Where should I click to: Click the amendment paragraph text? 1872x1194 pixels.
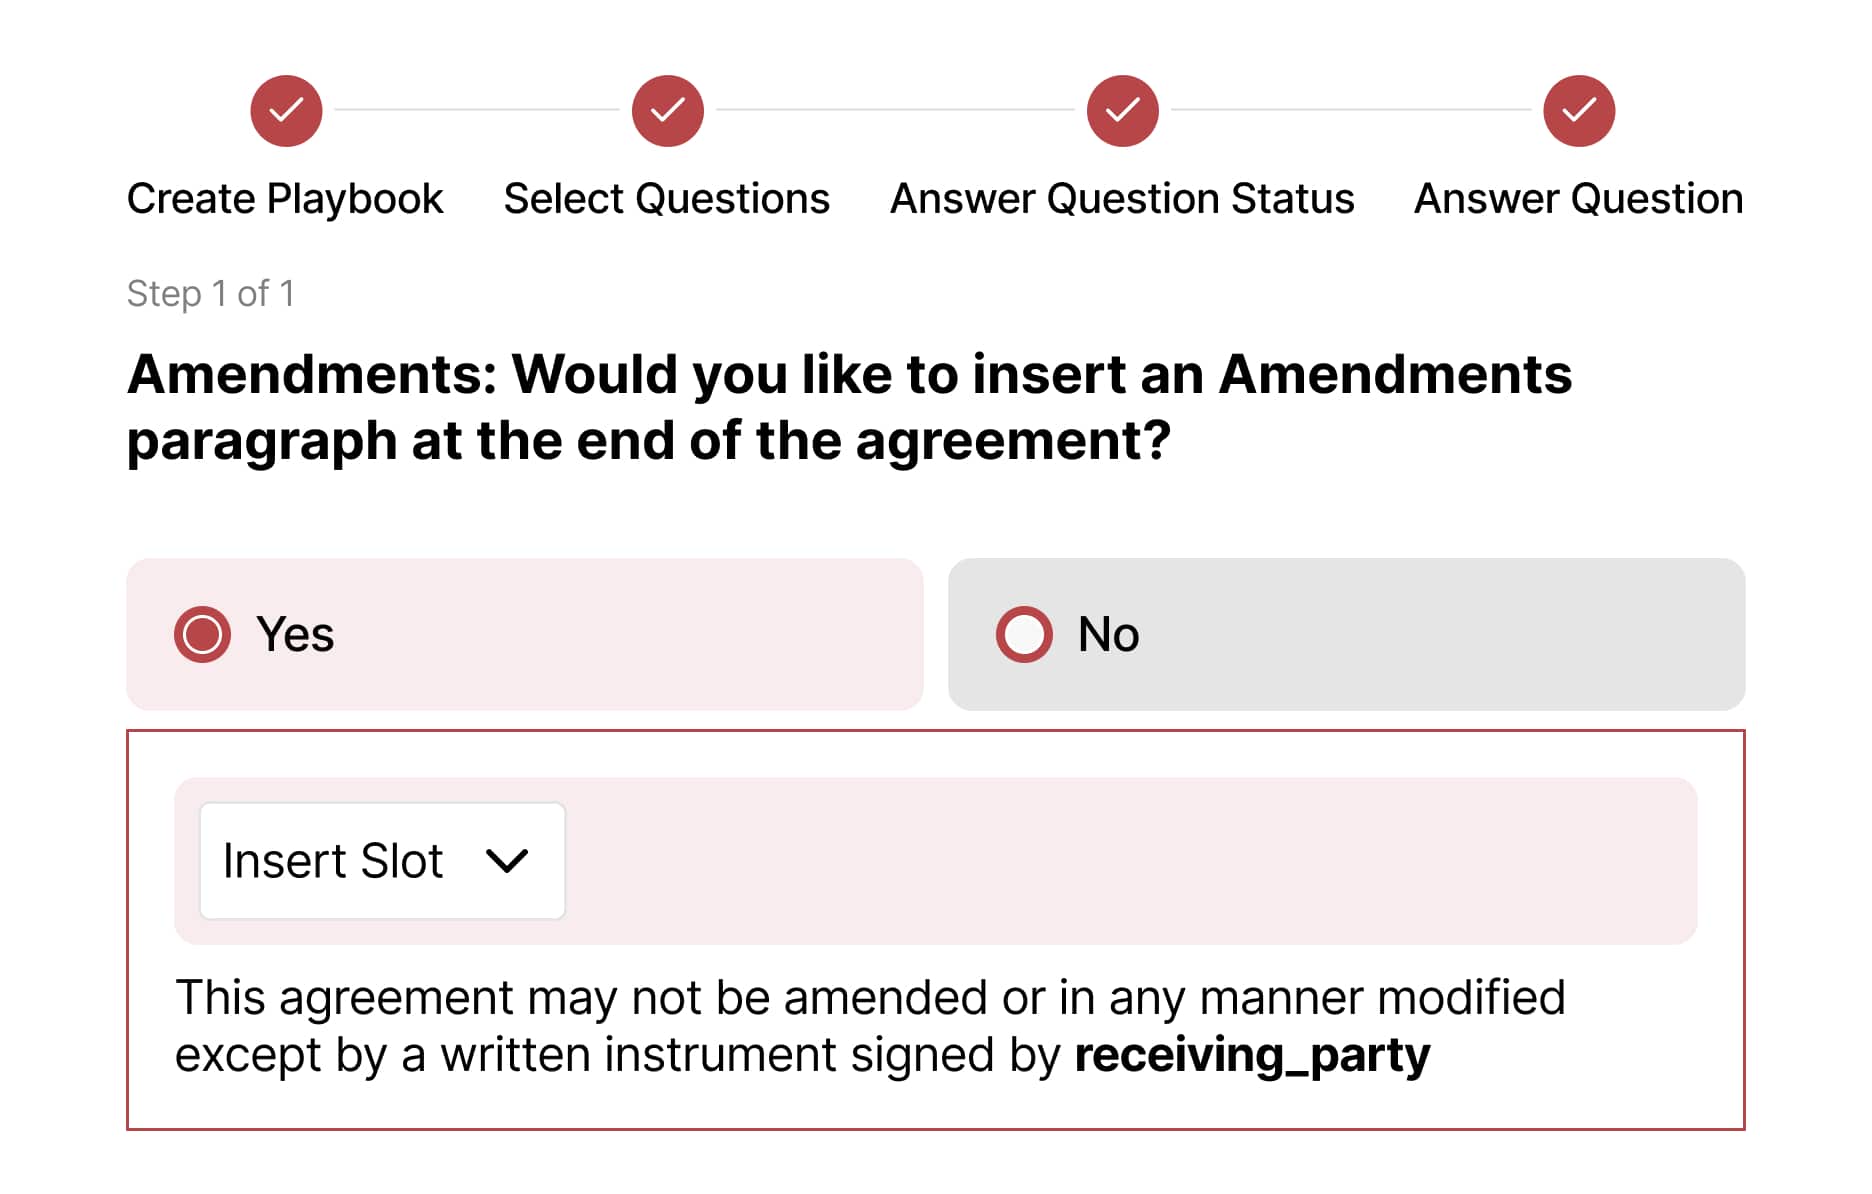click(870, 1027)
